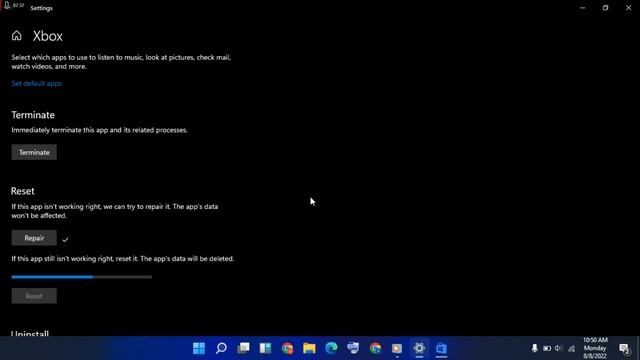Launch Microsoft Edge from taskbar

pos(331,348)
